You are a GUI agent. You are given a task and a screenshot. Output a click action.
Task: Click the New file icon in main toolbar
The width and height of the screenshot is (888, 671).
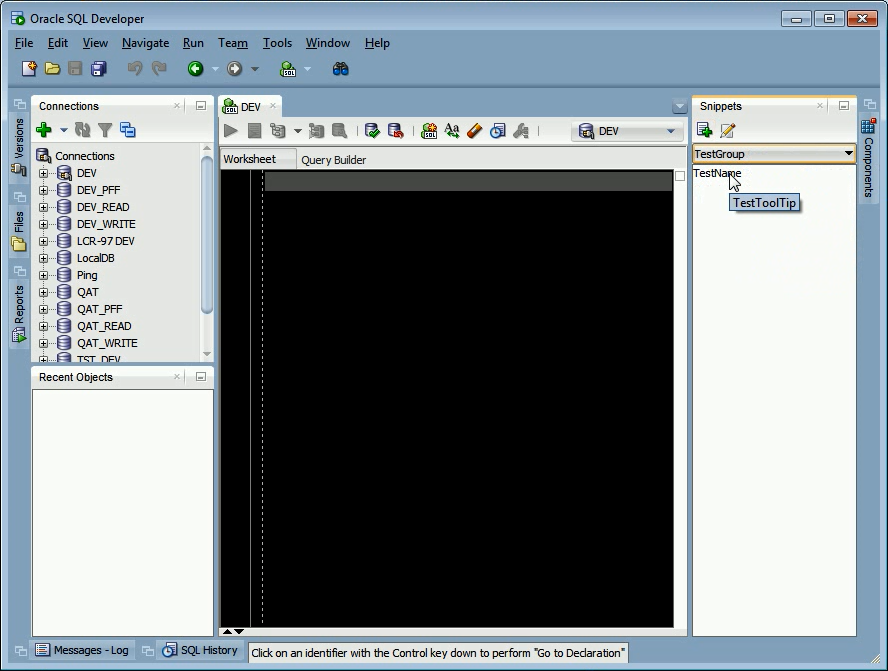29,69
